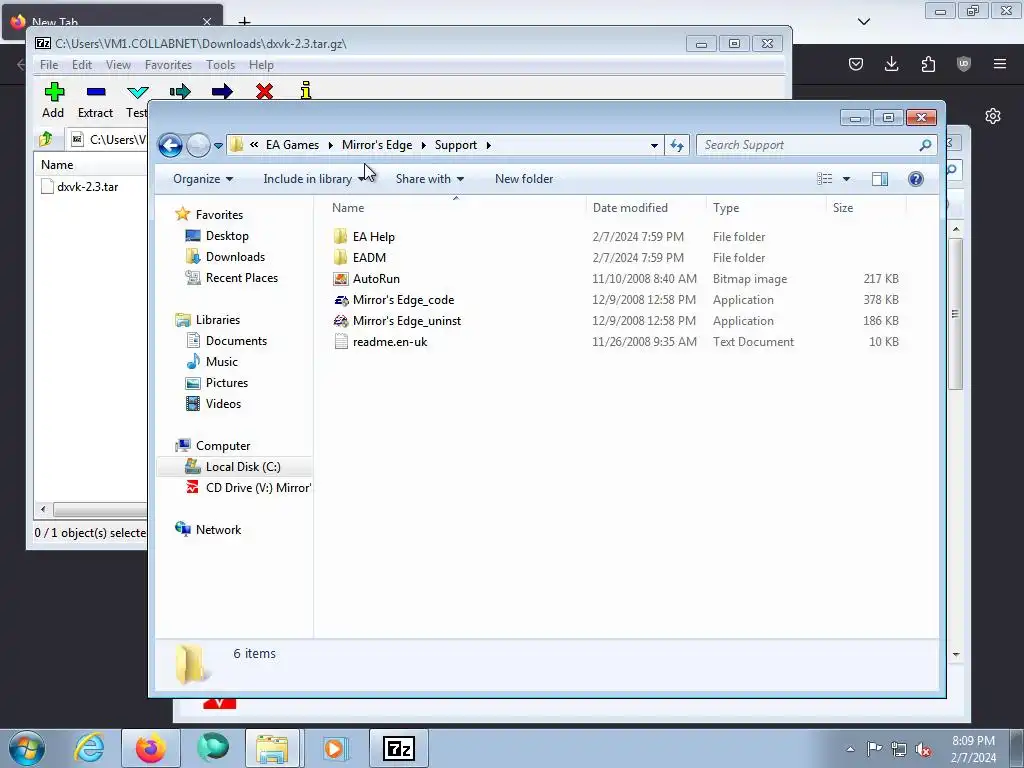
Task: Click the Pocket save icon in Firefox
Action: pos(856,63)
